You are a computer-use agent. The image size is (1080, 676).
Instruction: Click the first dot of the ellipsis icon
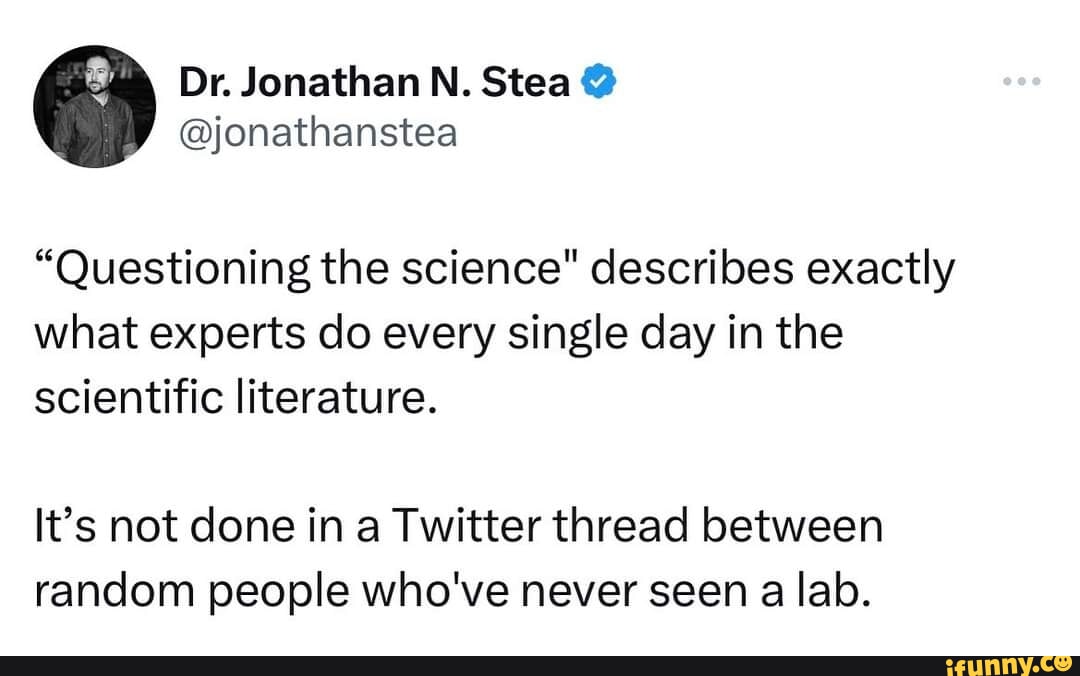click(1006, 82)
